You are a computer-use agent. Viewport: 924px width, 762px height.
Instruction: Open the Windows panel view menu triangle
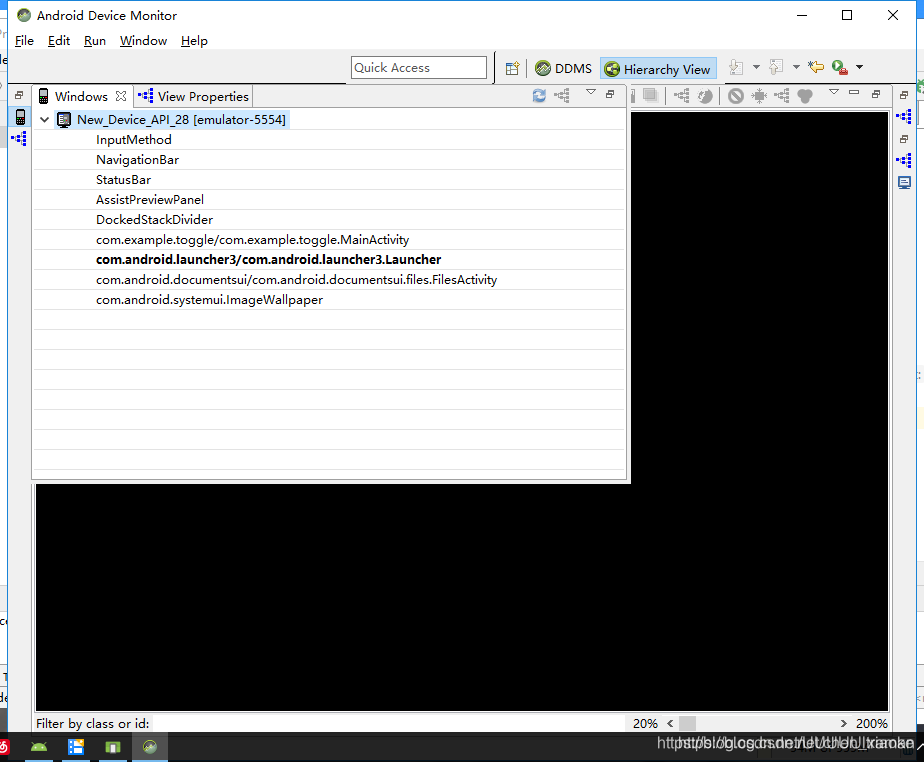[590, 93]
